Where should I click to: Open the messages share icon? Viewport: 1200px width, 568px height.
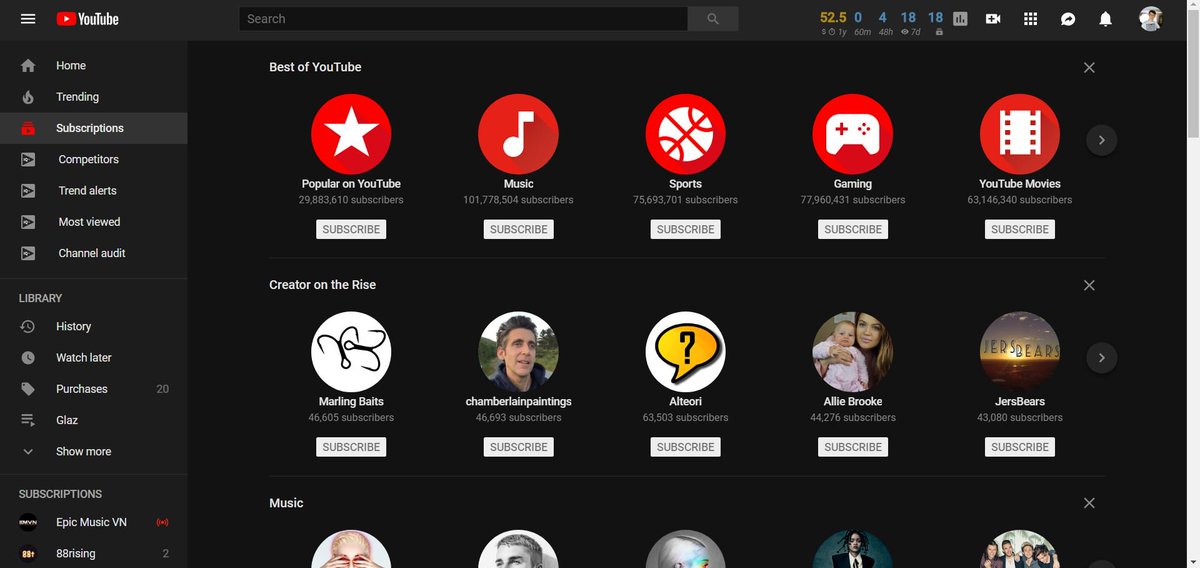click(x=1068, y=19)
